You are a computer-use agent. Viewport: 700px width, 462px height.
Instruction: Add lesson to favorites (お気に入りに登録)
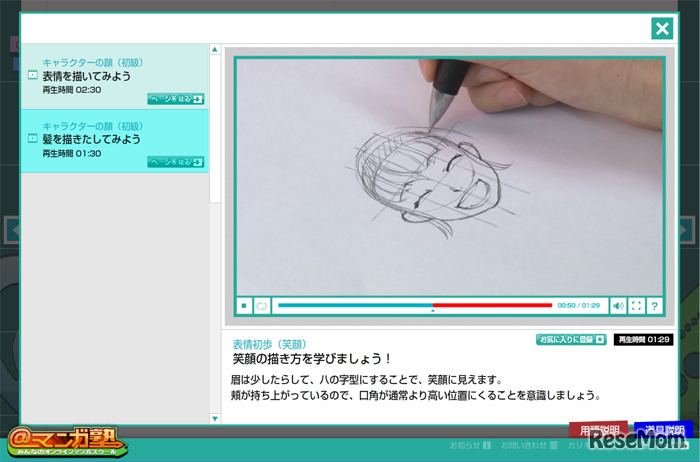coord(571,340)
